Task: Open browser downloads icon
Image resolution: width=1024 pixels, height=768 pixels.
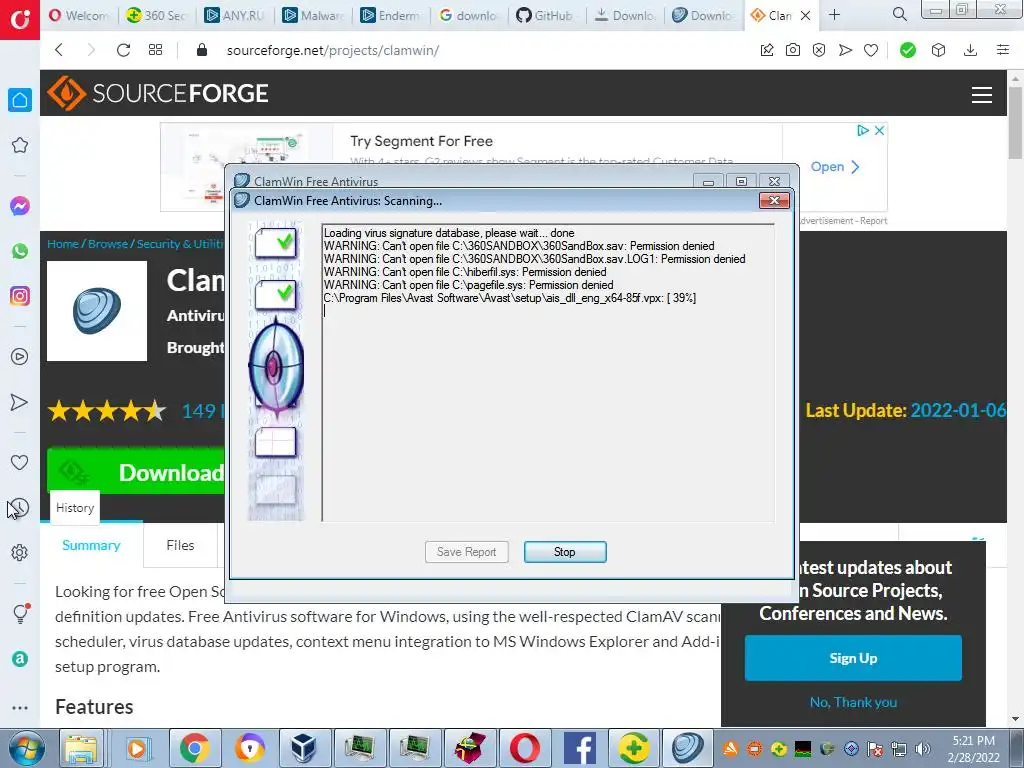Action: (x=970, y=50)
